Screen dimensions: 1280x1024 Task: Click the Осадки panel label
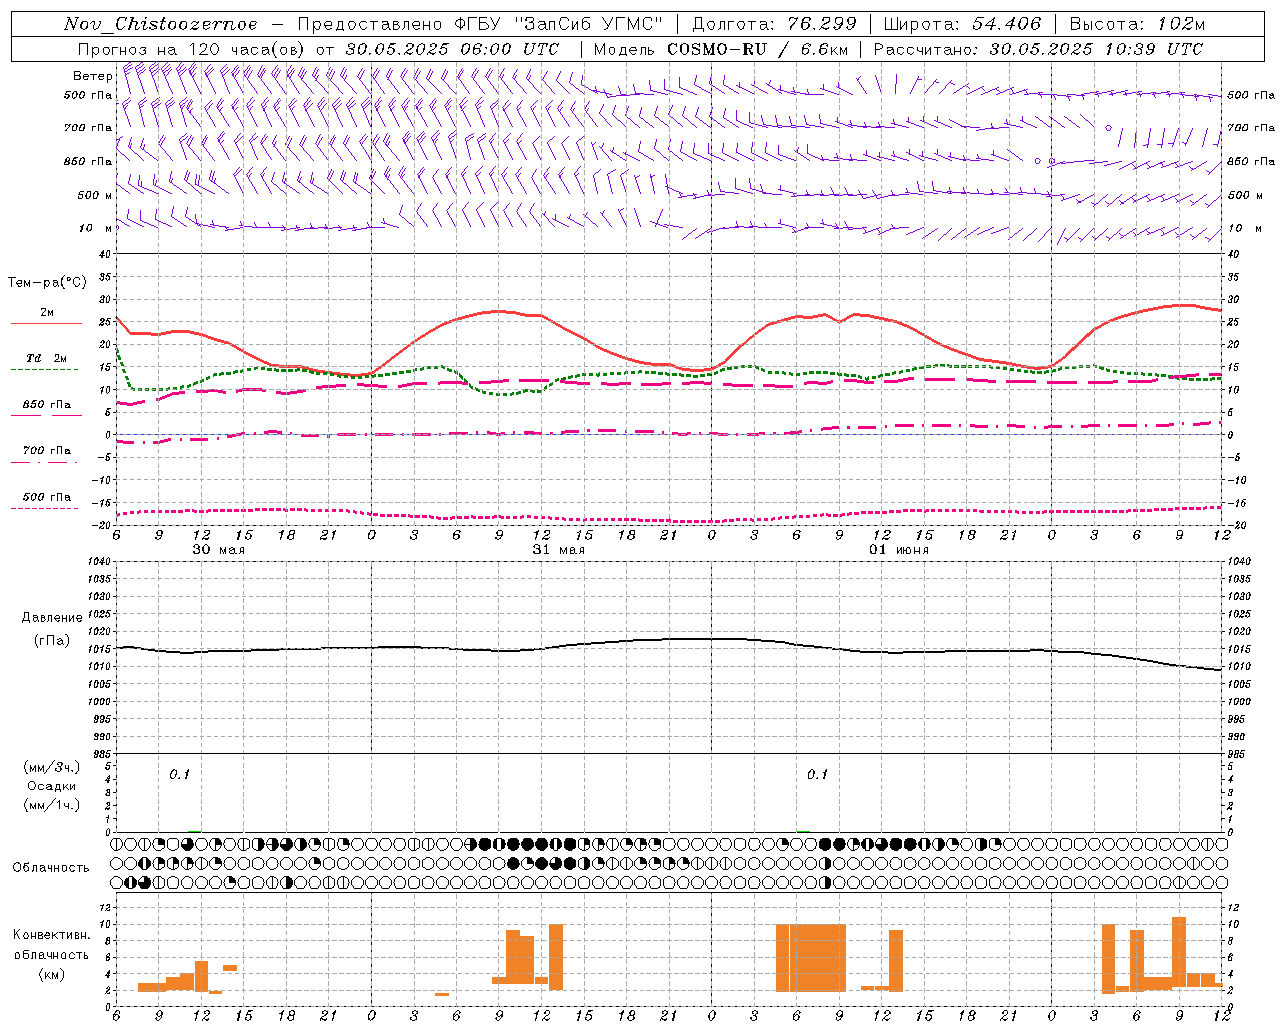[x=52, y=786]
